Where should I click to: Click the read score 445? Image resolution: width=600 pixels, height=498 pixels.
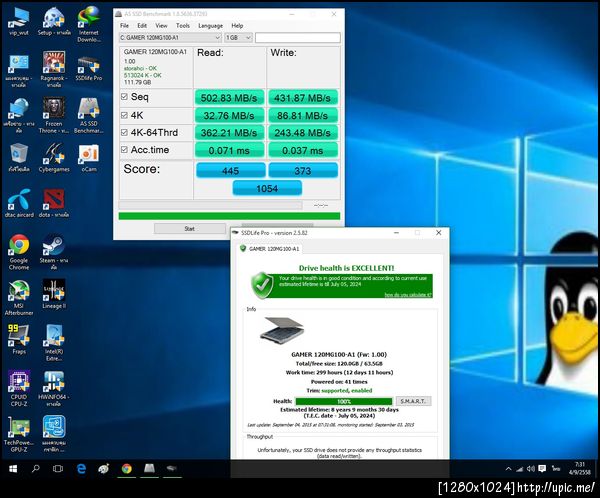pyautogui.click(x=230, y=170)
